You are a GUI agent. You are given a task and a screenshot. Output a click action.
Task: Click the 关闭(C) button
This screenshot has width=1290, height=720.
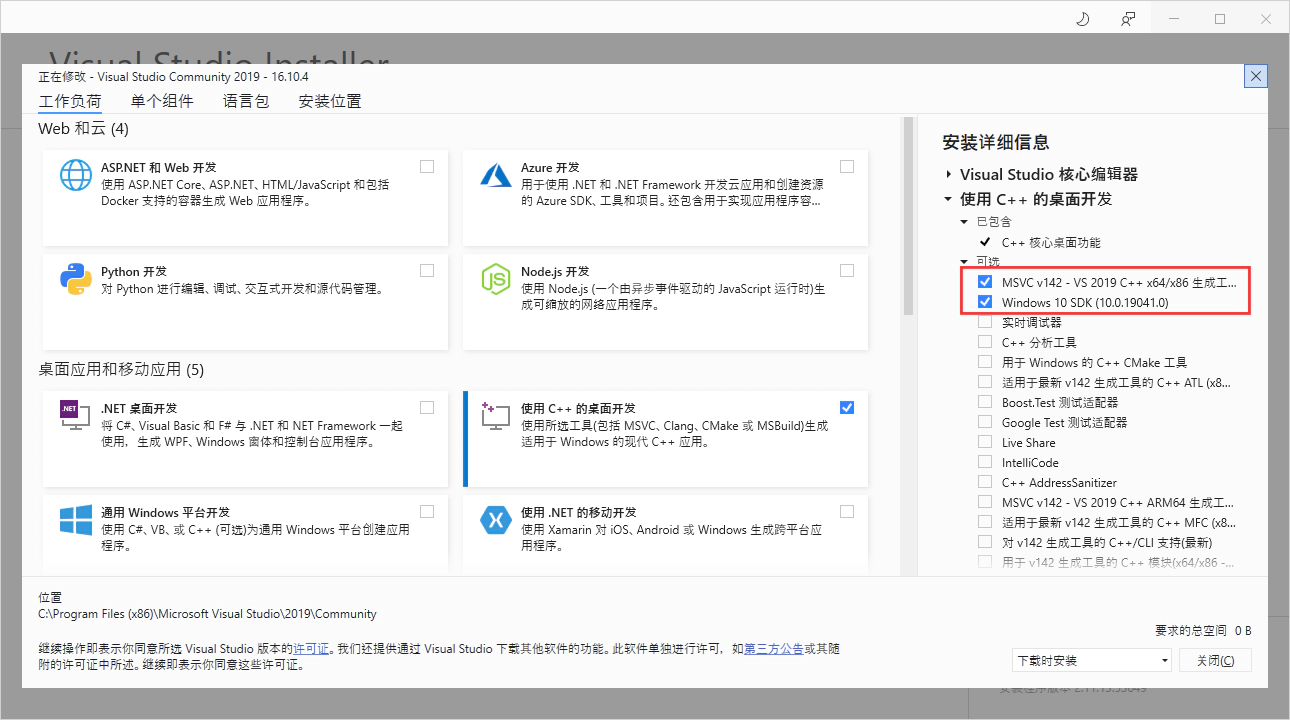pyautogui.click(x=1215, y=660)
